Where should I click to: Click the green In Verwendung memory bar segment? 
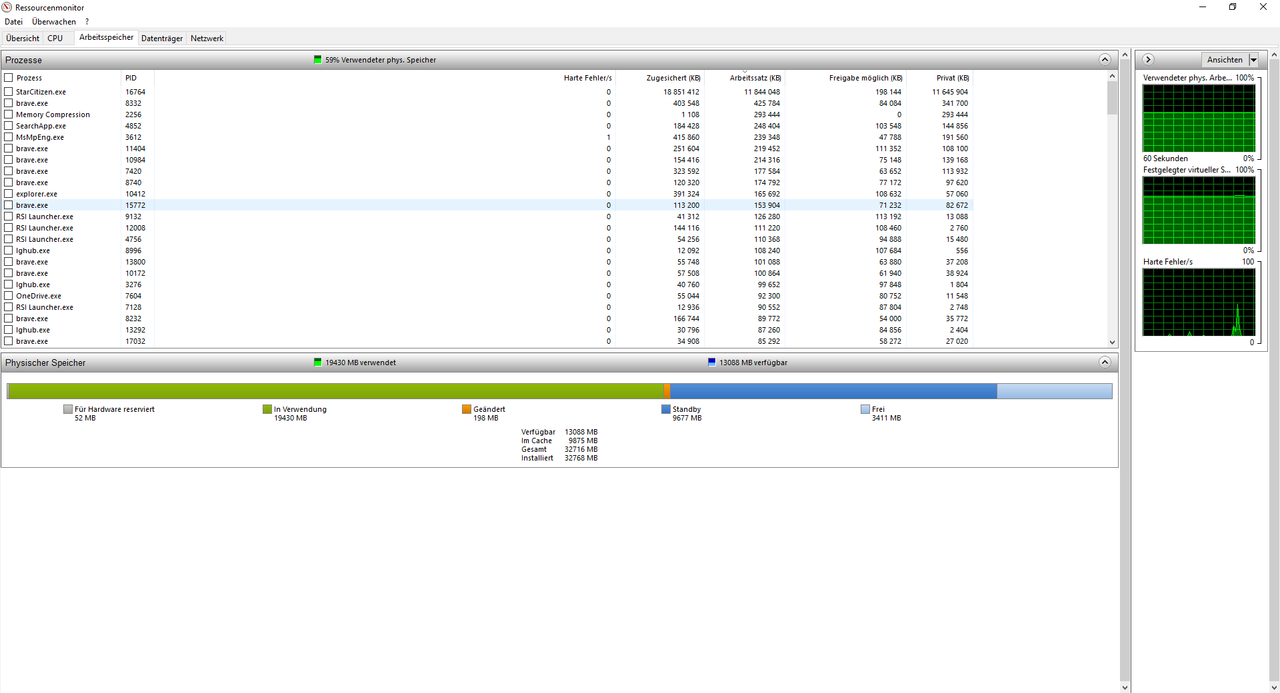pyautogui.click(x=336, y=391)
